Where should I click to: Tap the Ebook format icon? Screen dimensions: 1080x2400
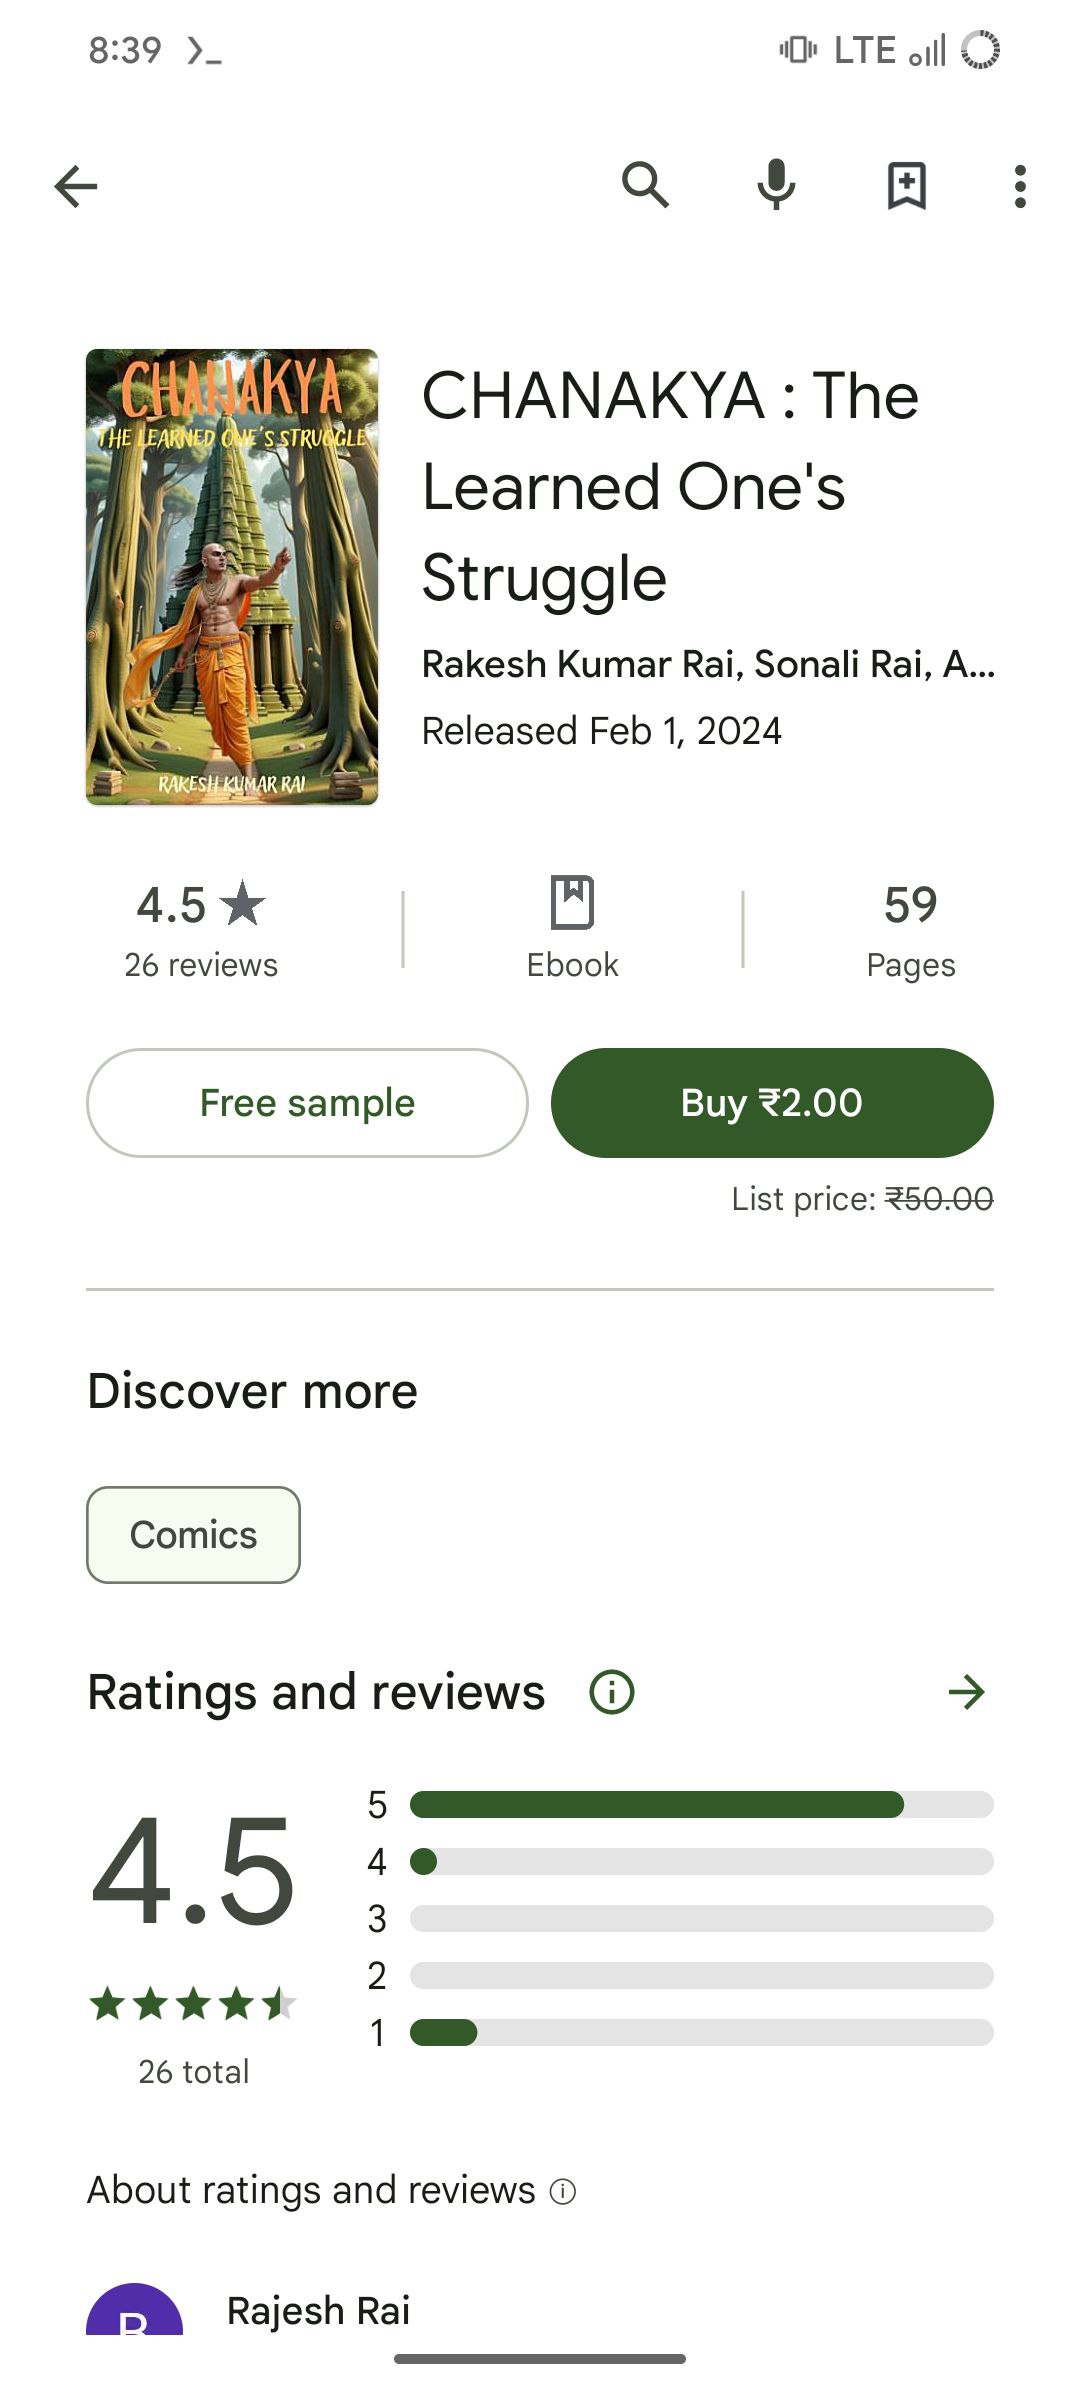pos(573,902)
